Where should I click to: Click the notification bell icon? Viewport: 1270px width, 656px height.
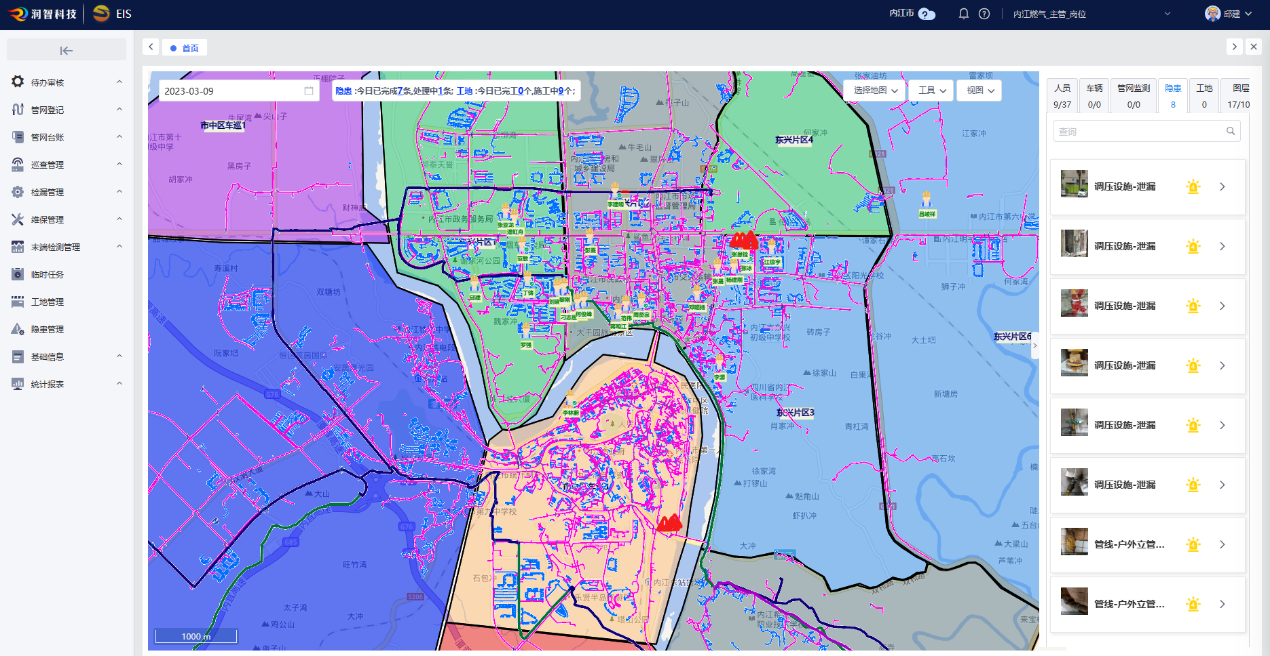(x=963, y=14)
